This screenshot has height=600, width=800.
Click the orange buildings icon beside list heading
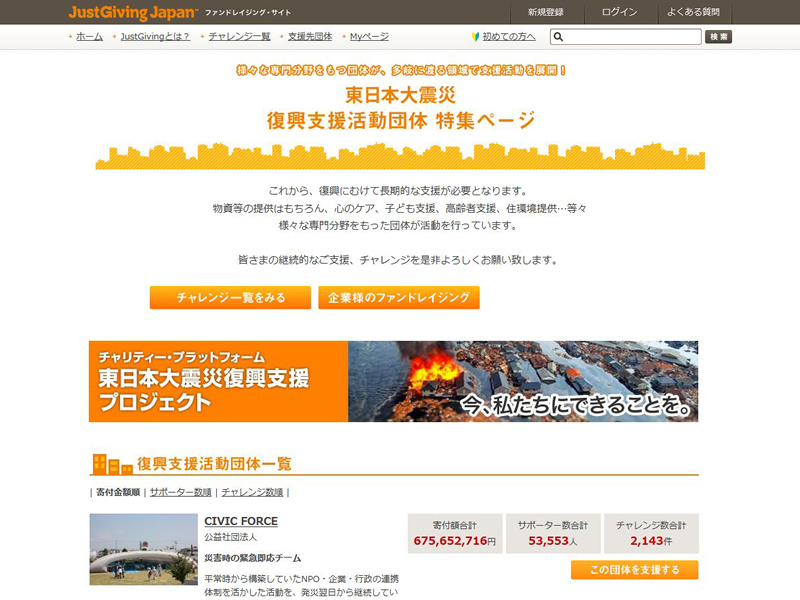pyautogui.click(x=112, y=464)
